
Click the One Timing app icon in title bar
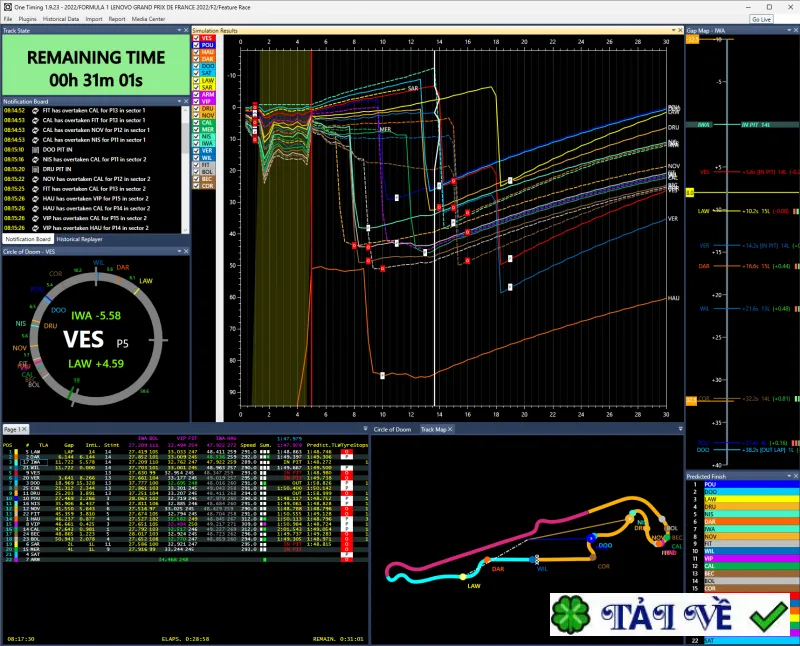pyautogui.click(x=7, y=7)
